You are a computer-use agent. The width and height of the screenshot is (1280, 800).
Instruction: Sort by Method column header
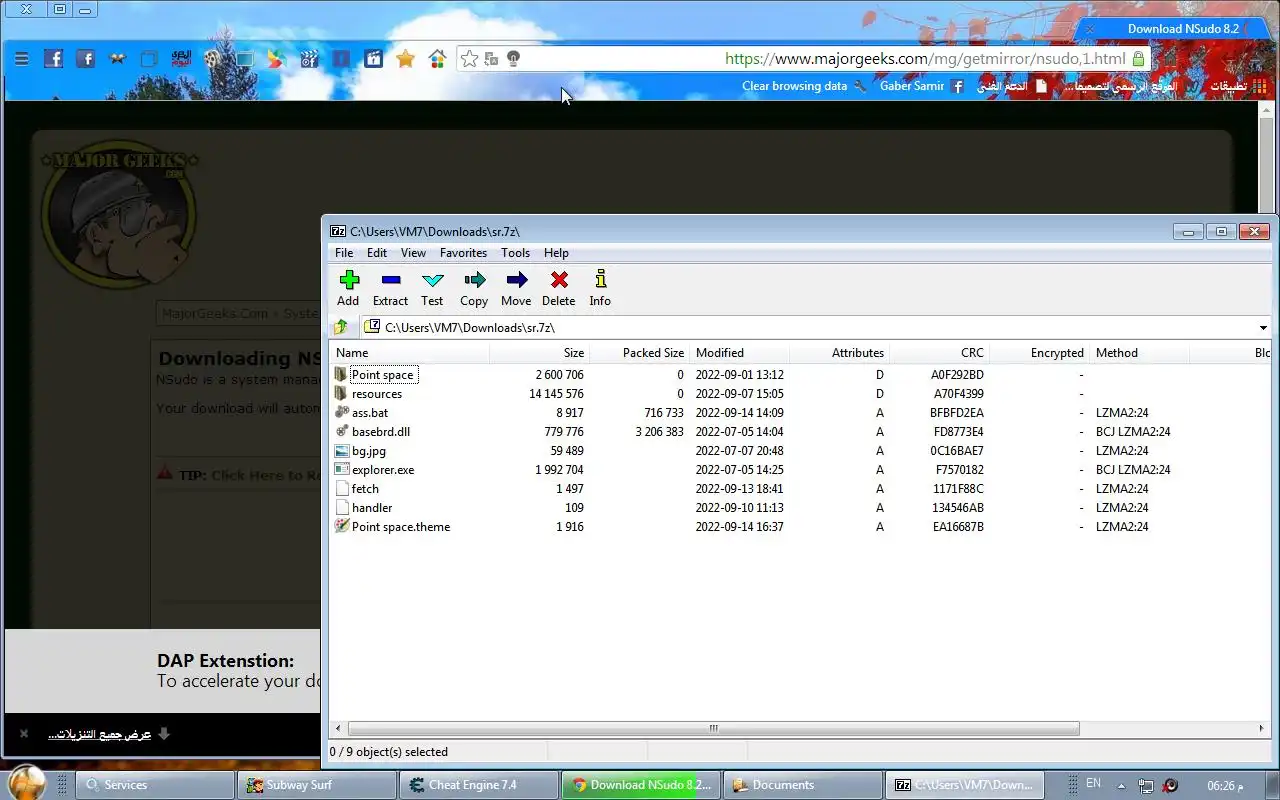click(x=1139, y=353)
